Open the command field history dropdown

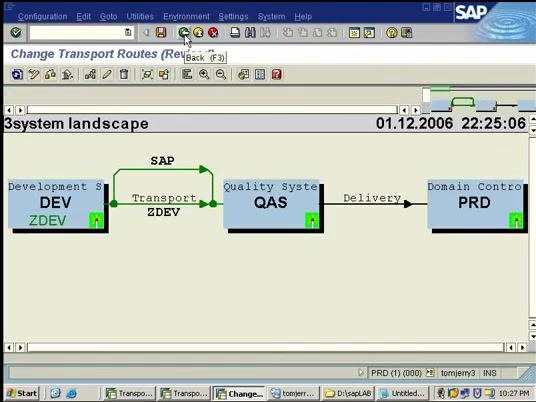[128, 33]
